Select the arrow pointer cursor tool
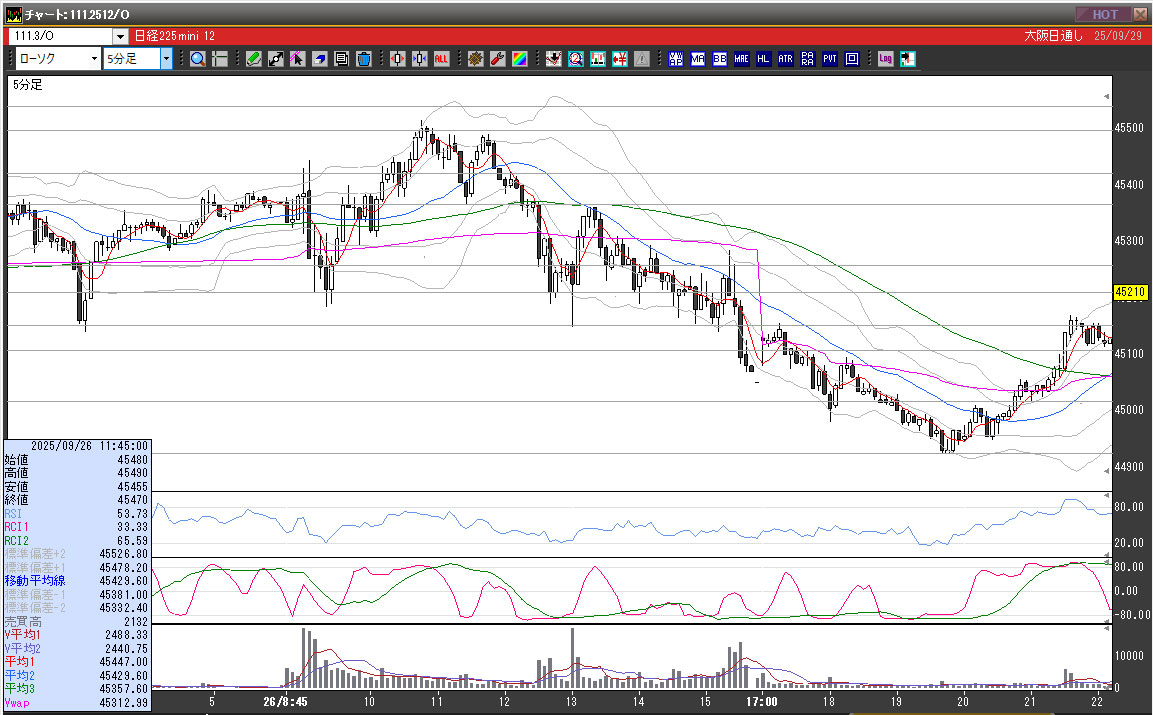This screenshot has height=715, width=1153. pyautogui.click(x=298, y=59)
